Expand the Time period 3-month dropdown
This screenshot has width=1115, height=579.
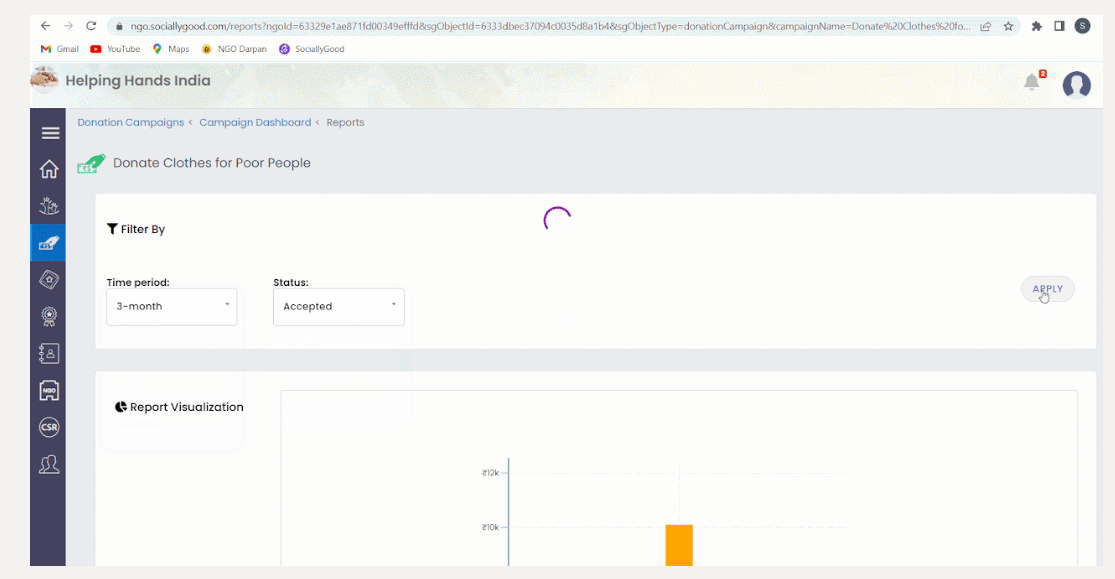point(171,307)
